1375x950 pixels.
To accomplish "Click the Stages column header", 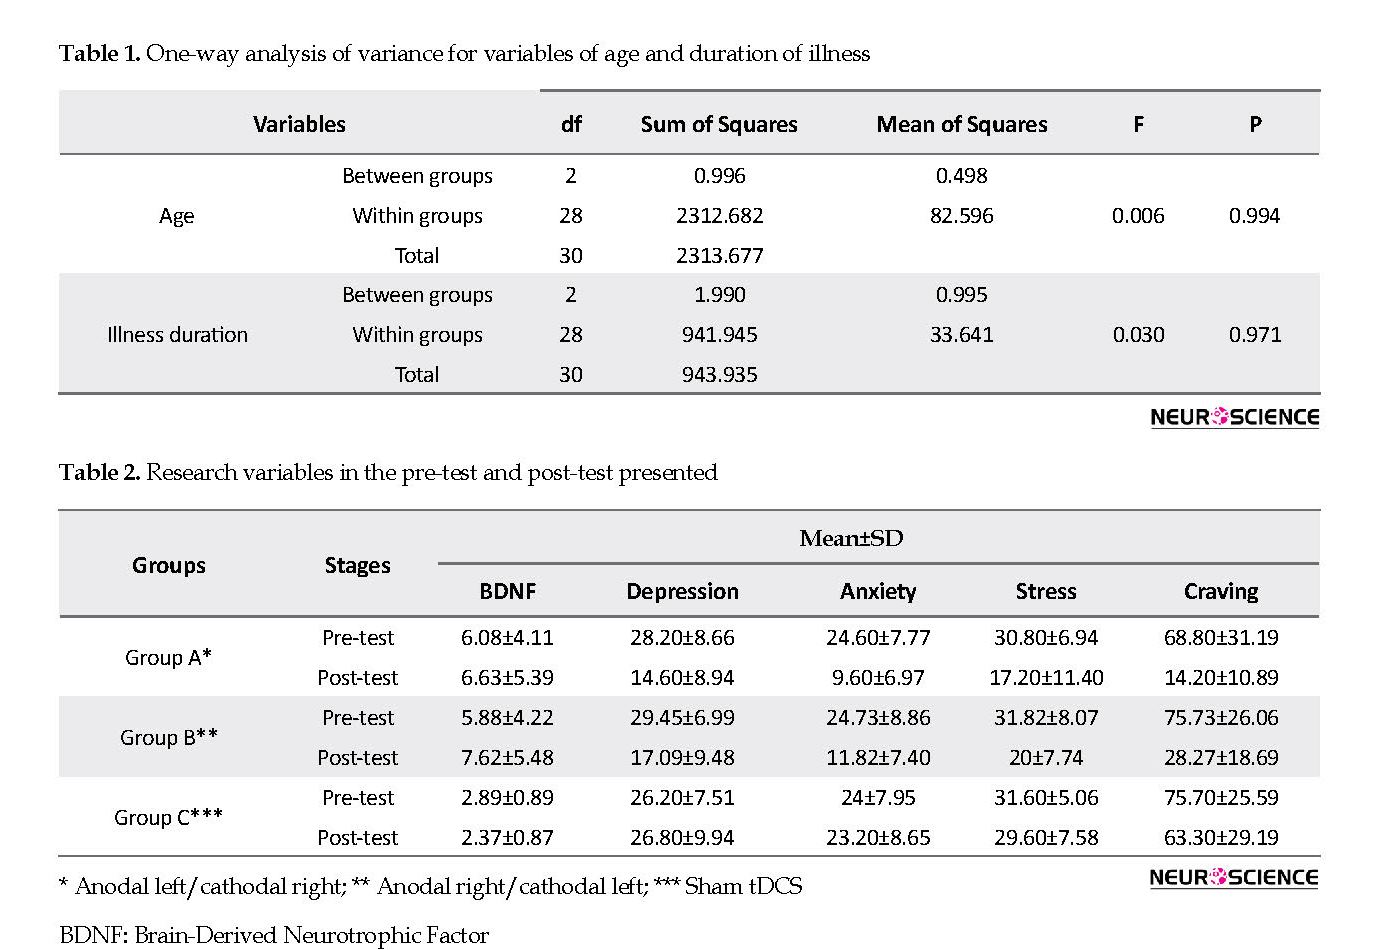I will [357, 565].
